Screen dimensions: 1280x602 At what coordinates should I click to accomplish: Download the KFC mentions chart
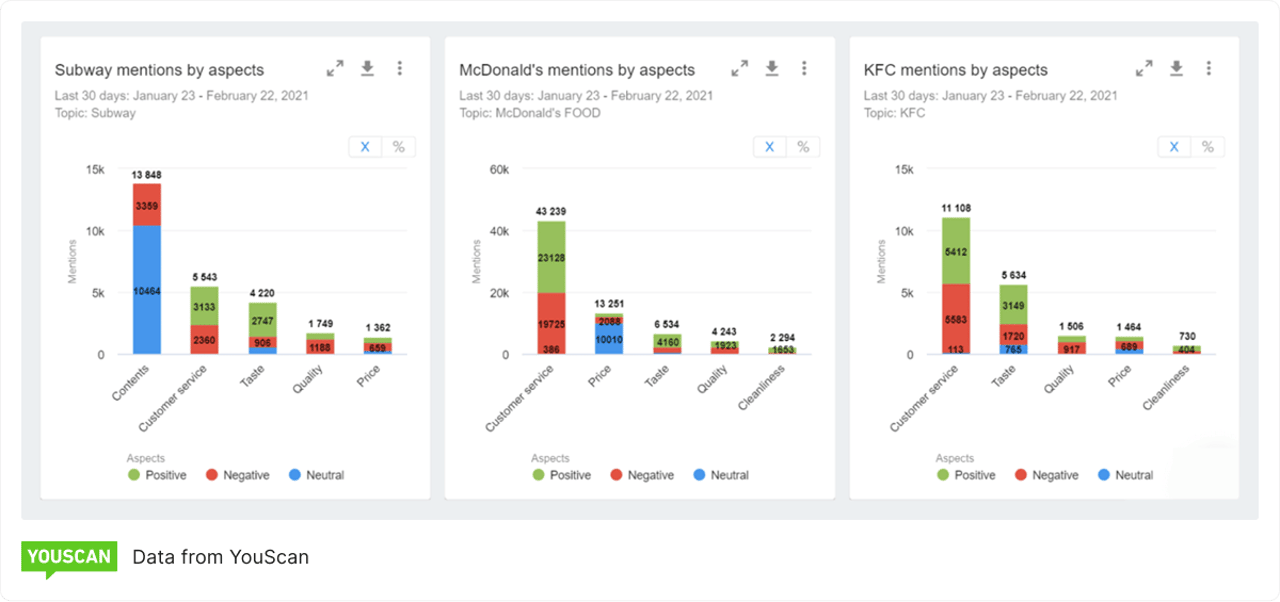tap(1176, 68)
